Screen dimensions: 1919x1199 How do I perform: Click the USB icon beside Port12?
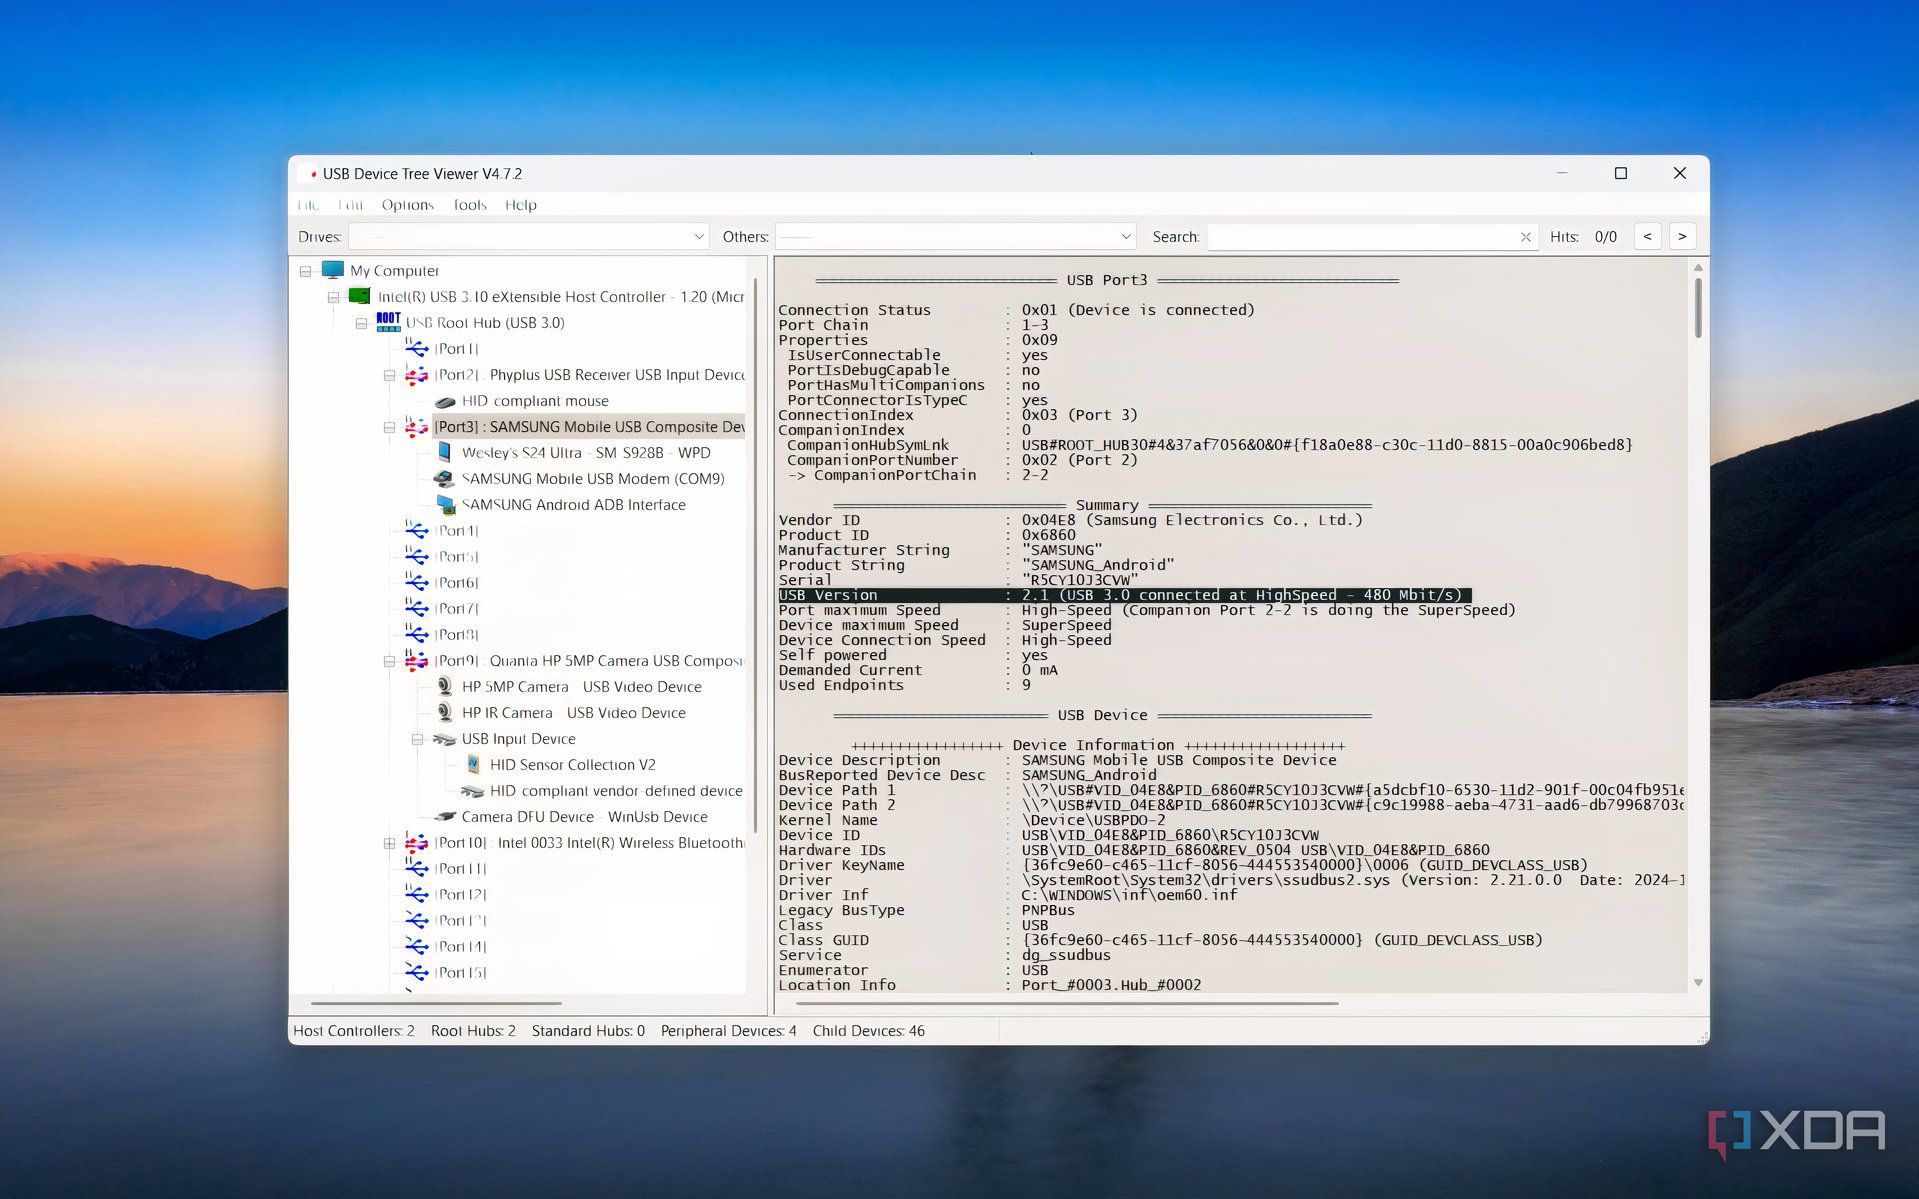pyautogui.click(x=417, y=895)
